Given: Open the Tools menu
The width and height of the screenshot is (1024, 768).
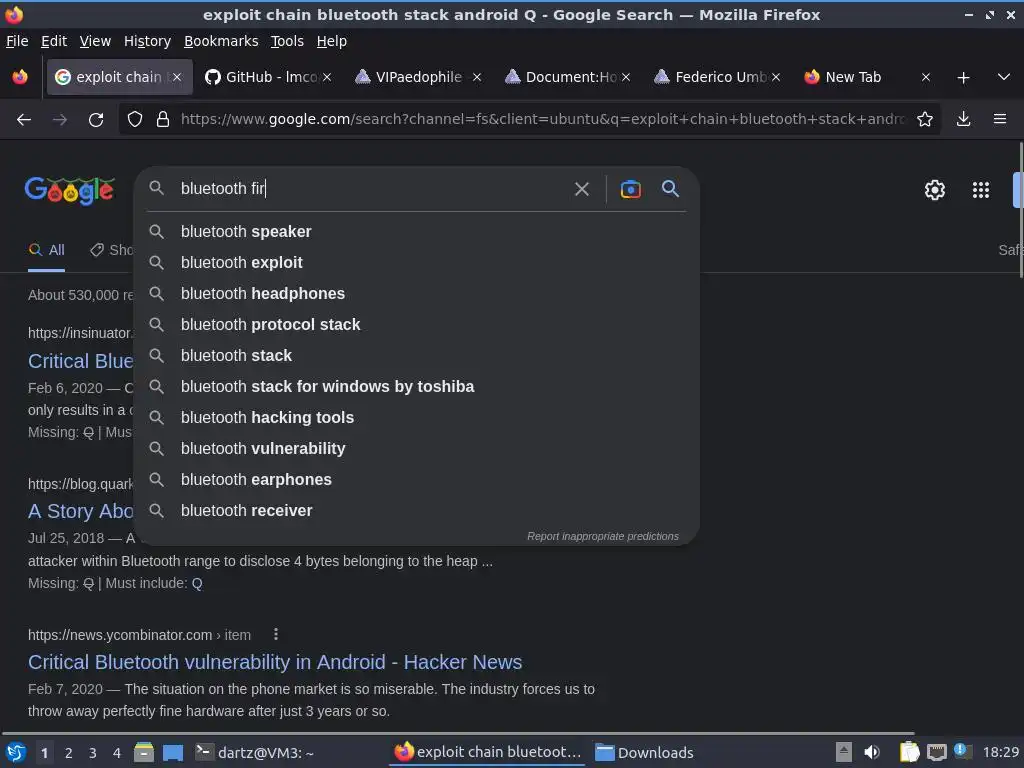Looking at the screenshot, I should pos(287,41).
